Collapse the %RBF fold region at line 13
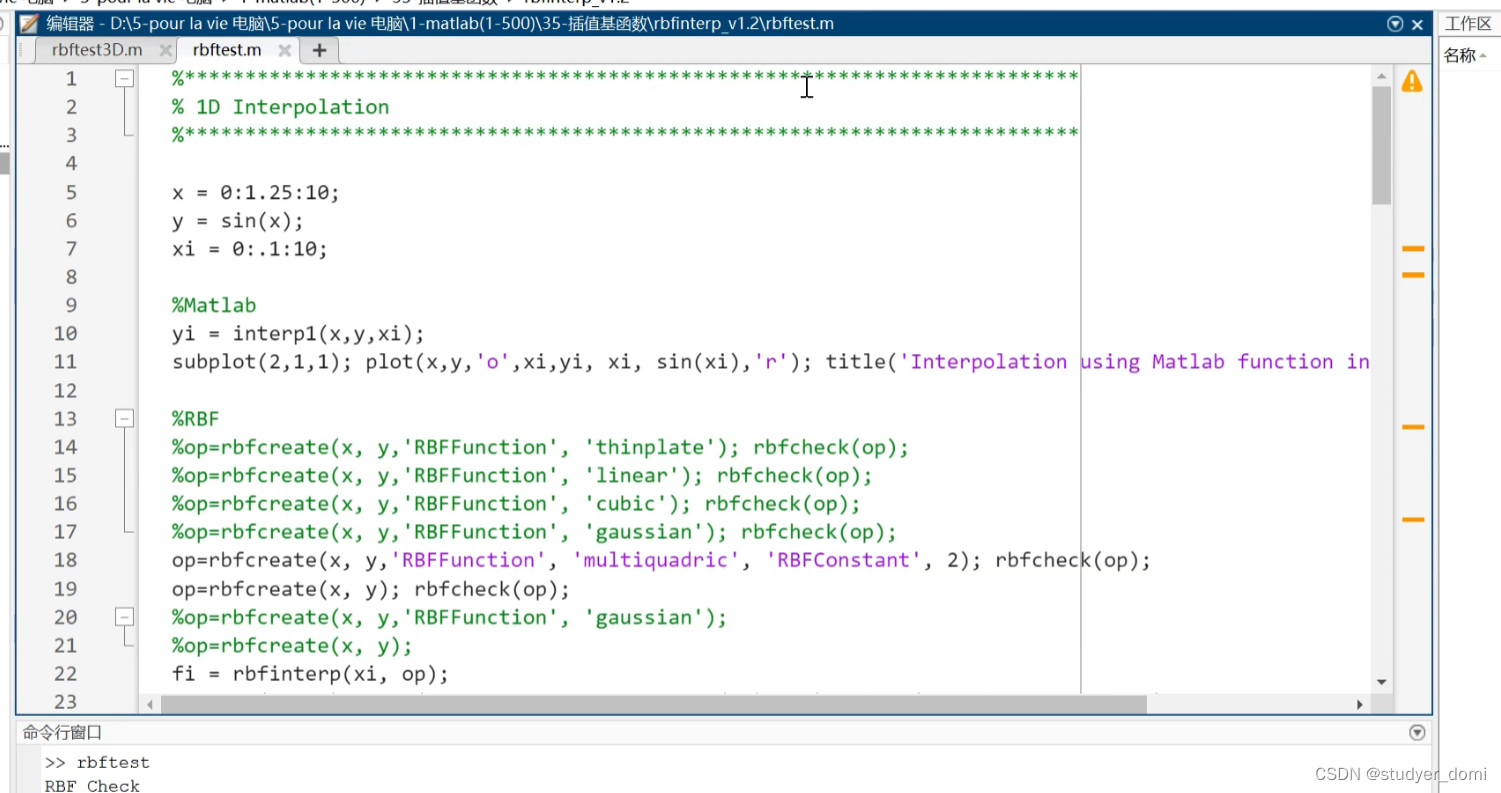Viewport: 1501px width, 793px height. pos(124,418)
